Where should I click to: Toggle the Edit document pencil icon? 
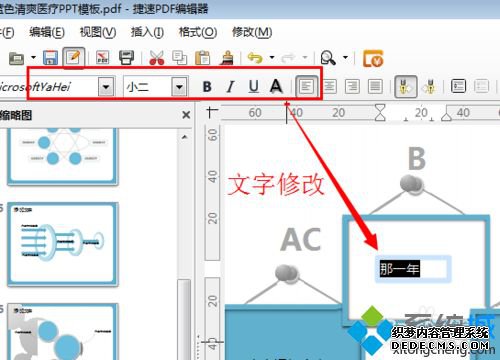(x=74, y=57)
